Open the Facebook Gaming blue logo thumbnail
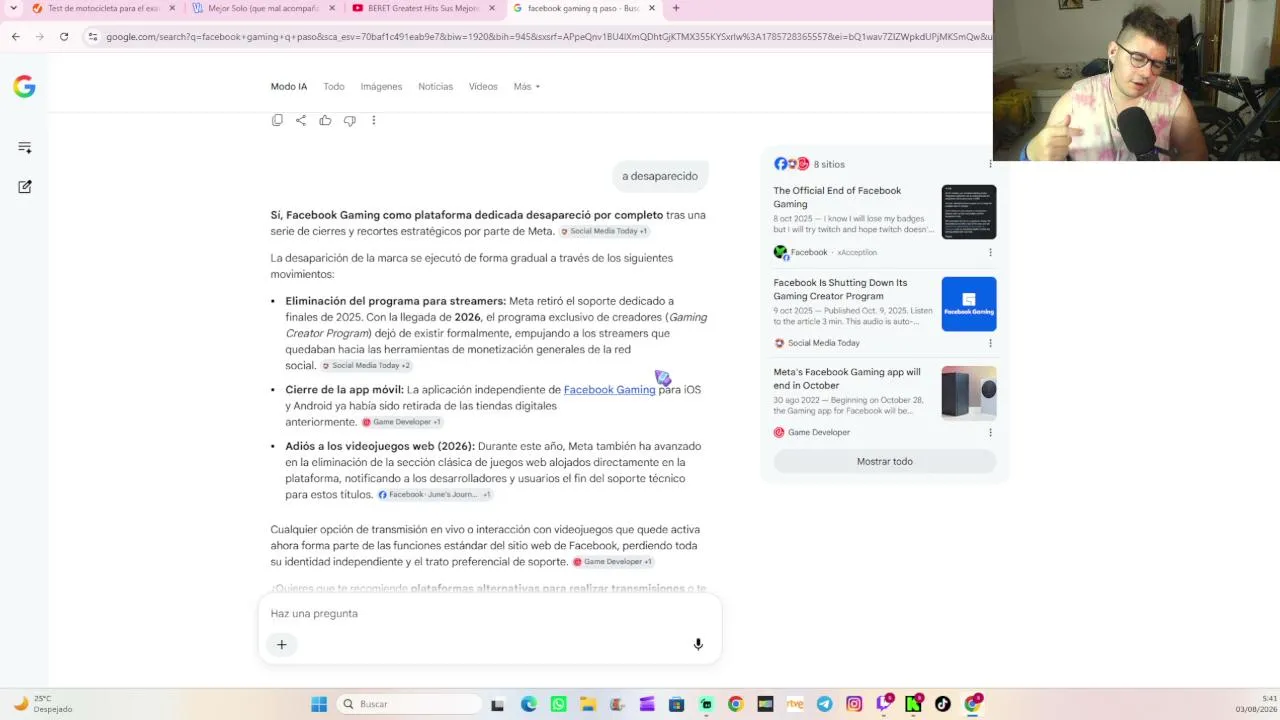1280x720 pixels. [x=969, y=304]
